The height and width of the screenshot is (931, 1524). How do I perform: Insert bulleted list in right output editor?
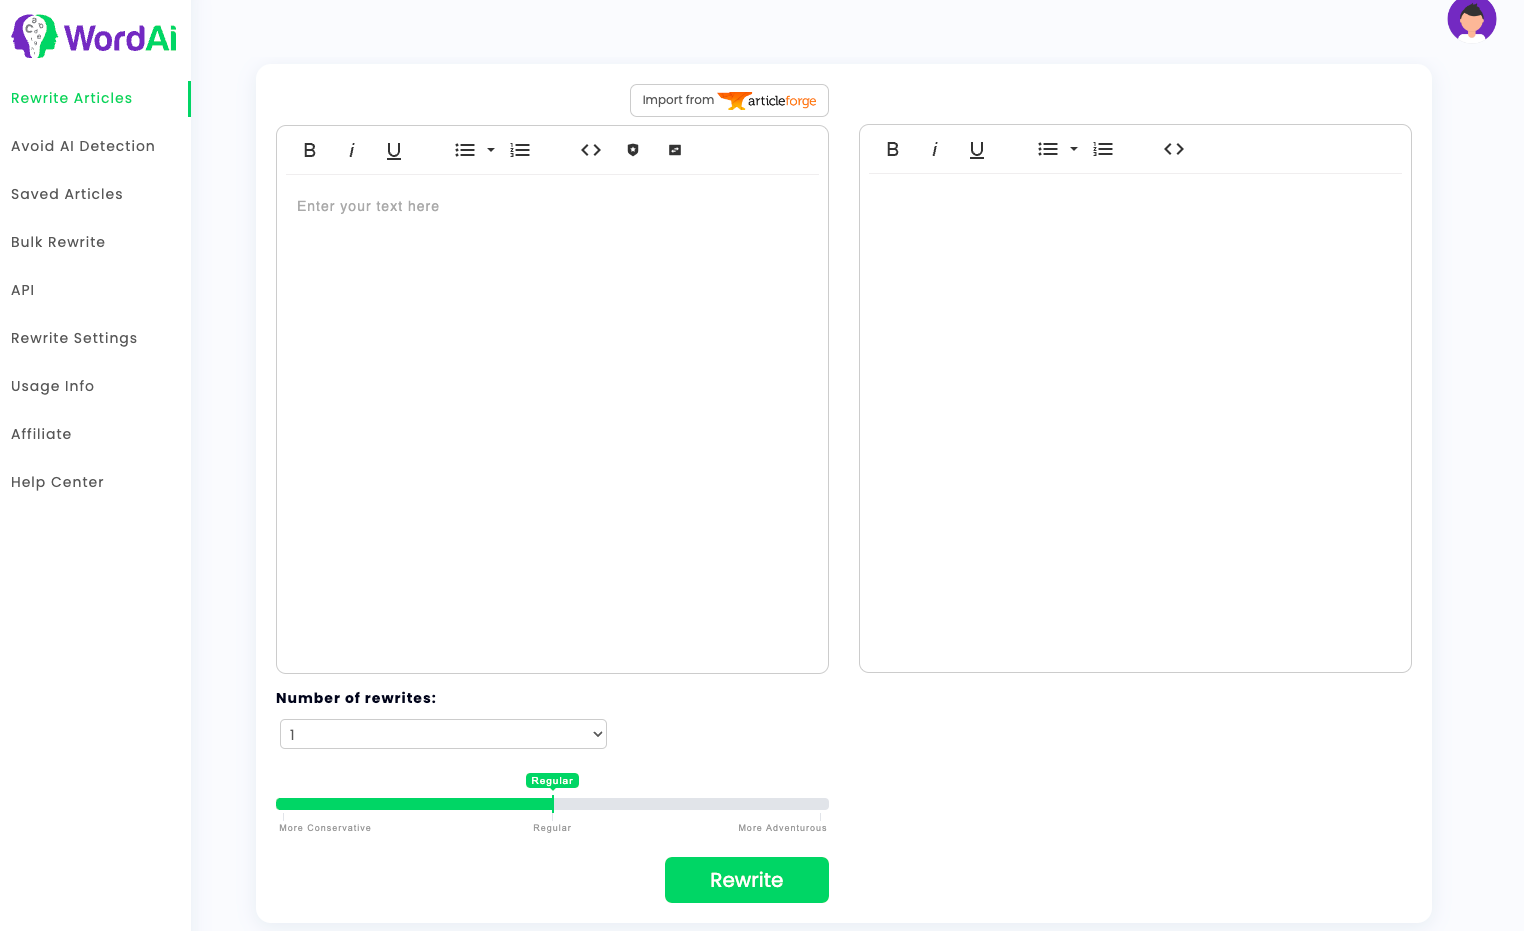click(x=1048, y=149)
